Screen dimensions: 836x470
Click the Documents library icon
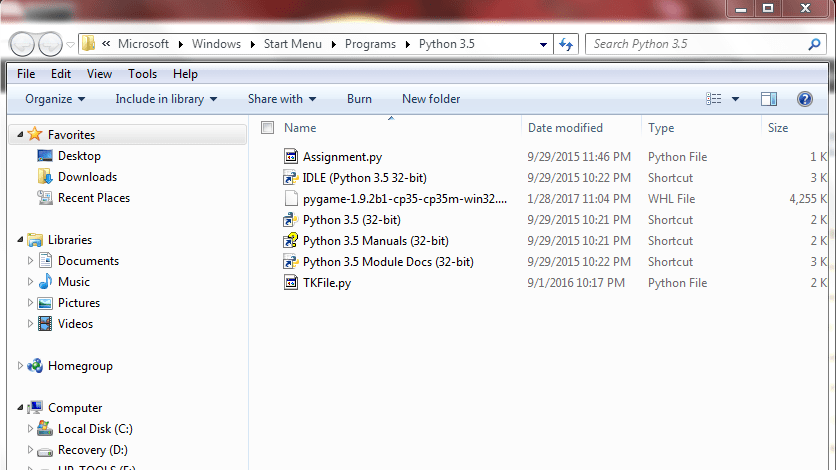pos(45,261)
